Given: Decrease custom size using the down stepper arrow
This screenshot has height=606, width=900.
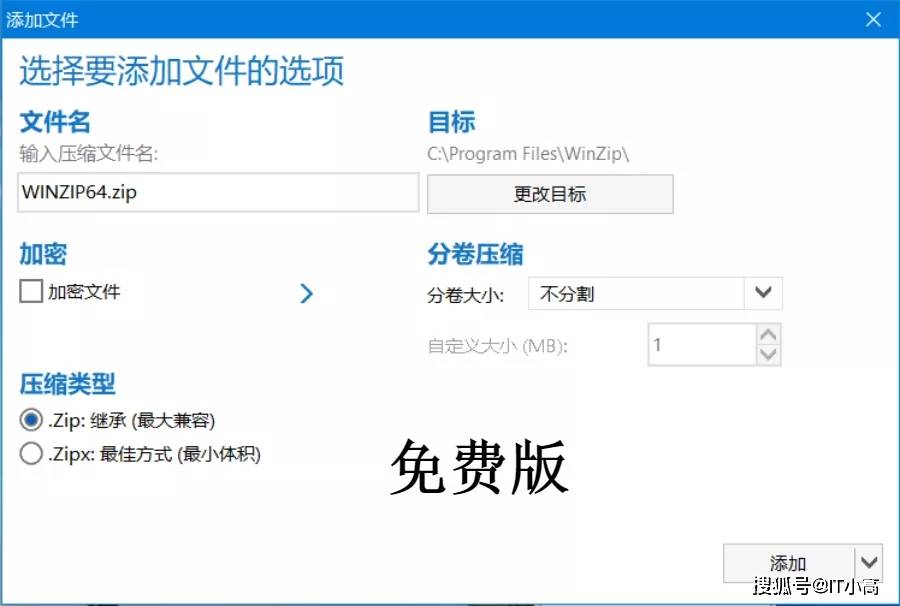Looking at the screenshot, I should (x=767, y=353).
